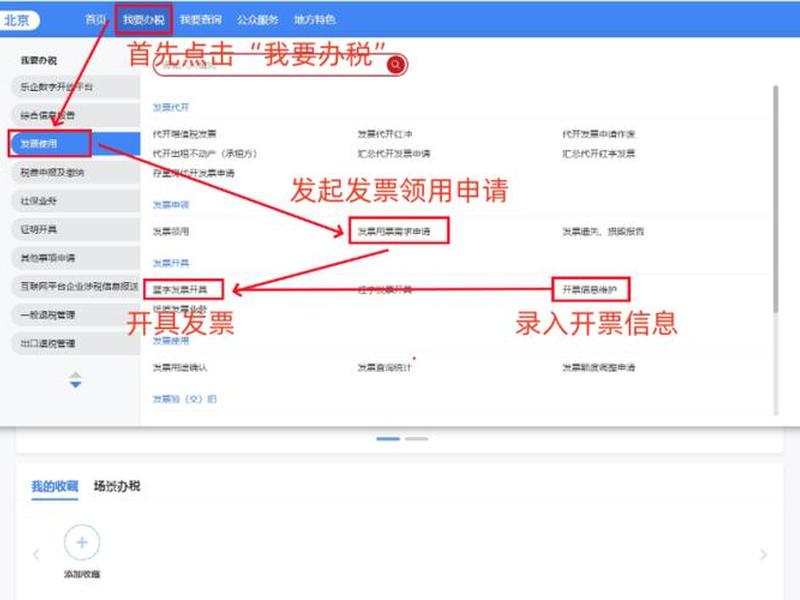The height and width of the screenshot is (600, 800).
Task: Click the left carousel arrow in favorites
Action: click(x=36, y=554)
